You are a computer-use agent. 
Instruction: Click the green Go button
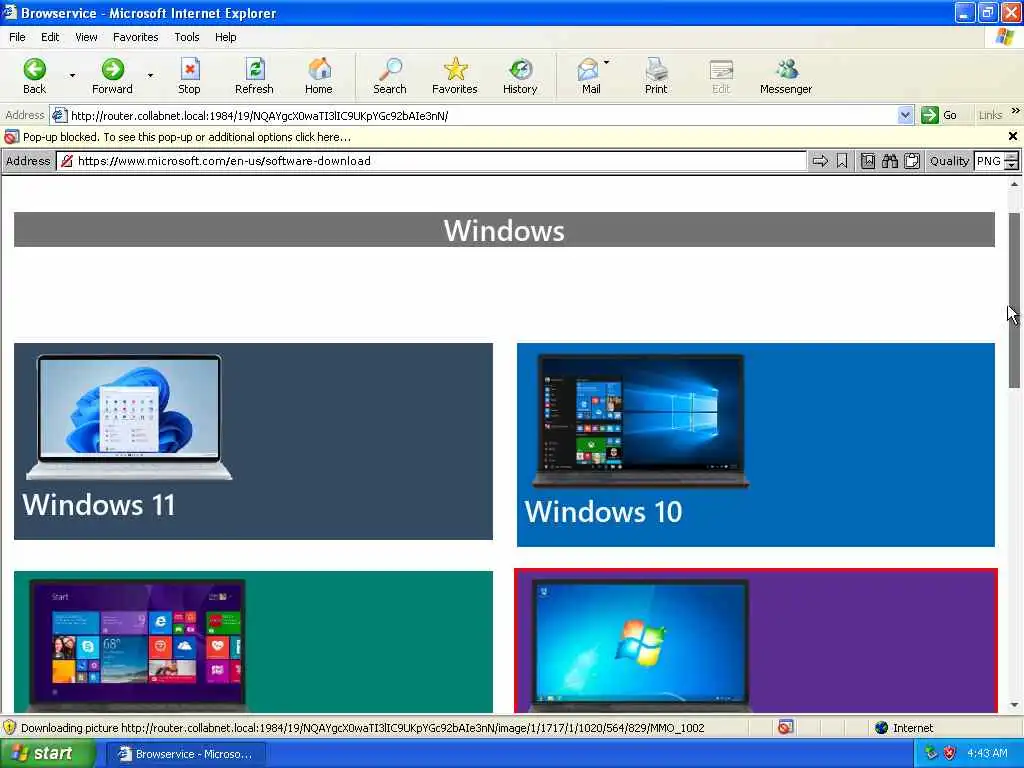point(939,116)
